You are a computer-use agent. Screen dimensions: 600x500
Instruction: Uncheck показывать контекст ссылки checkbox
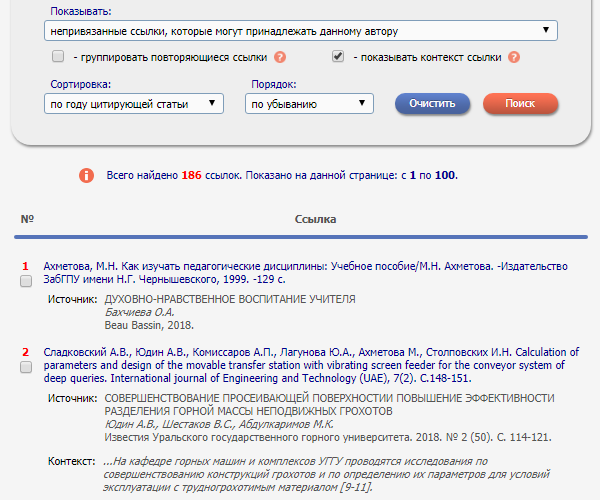click(338, 57)
